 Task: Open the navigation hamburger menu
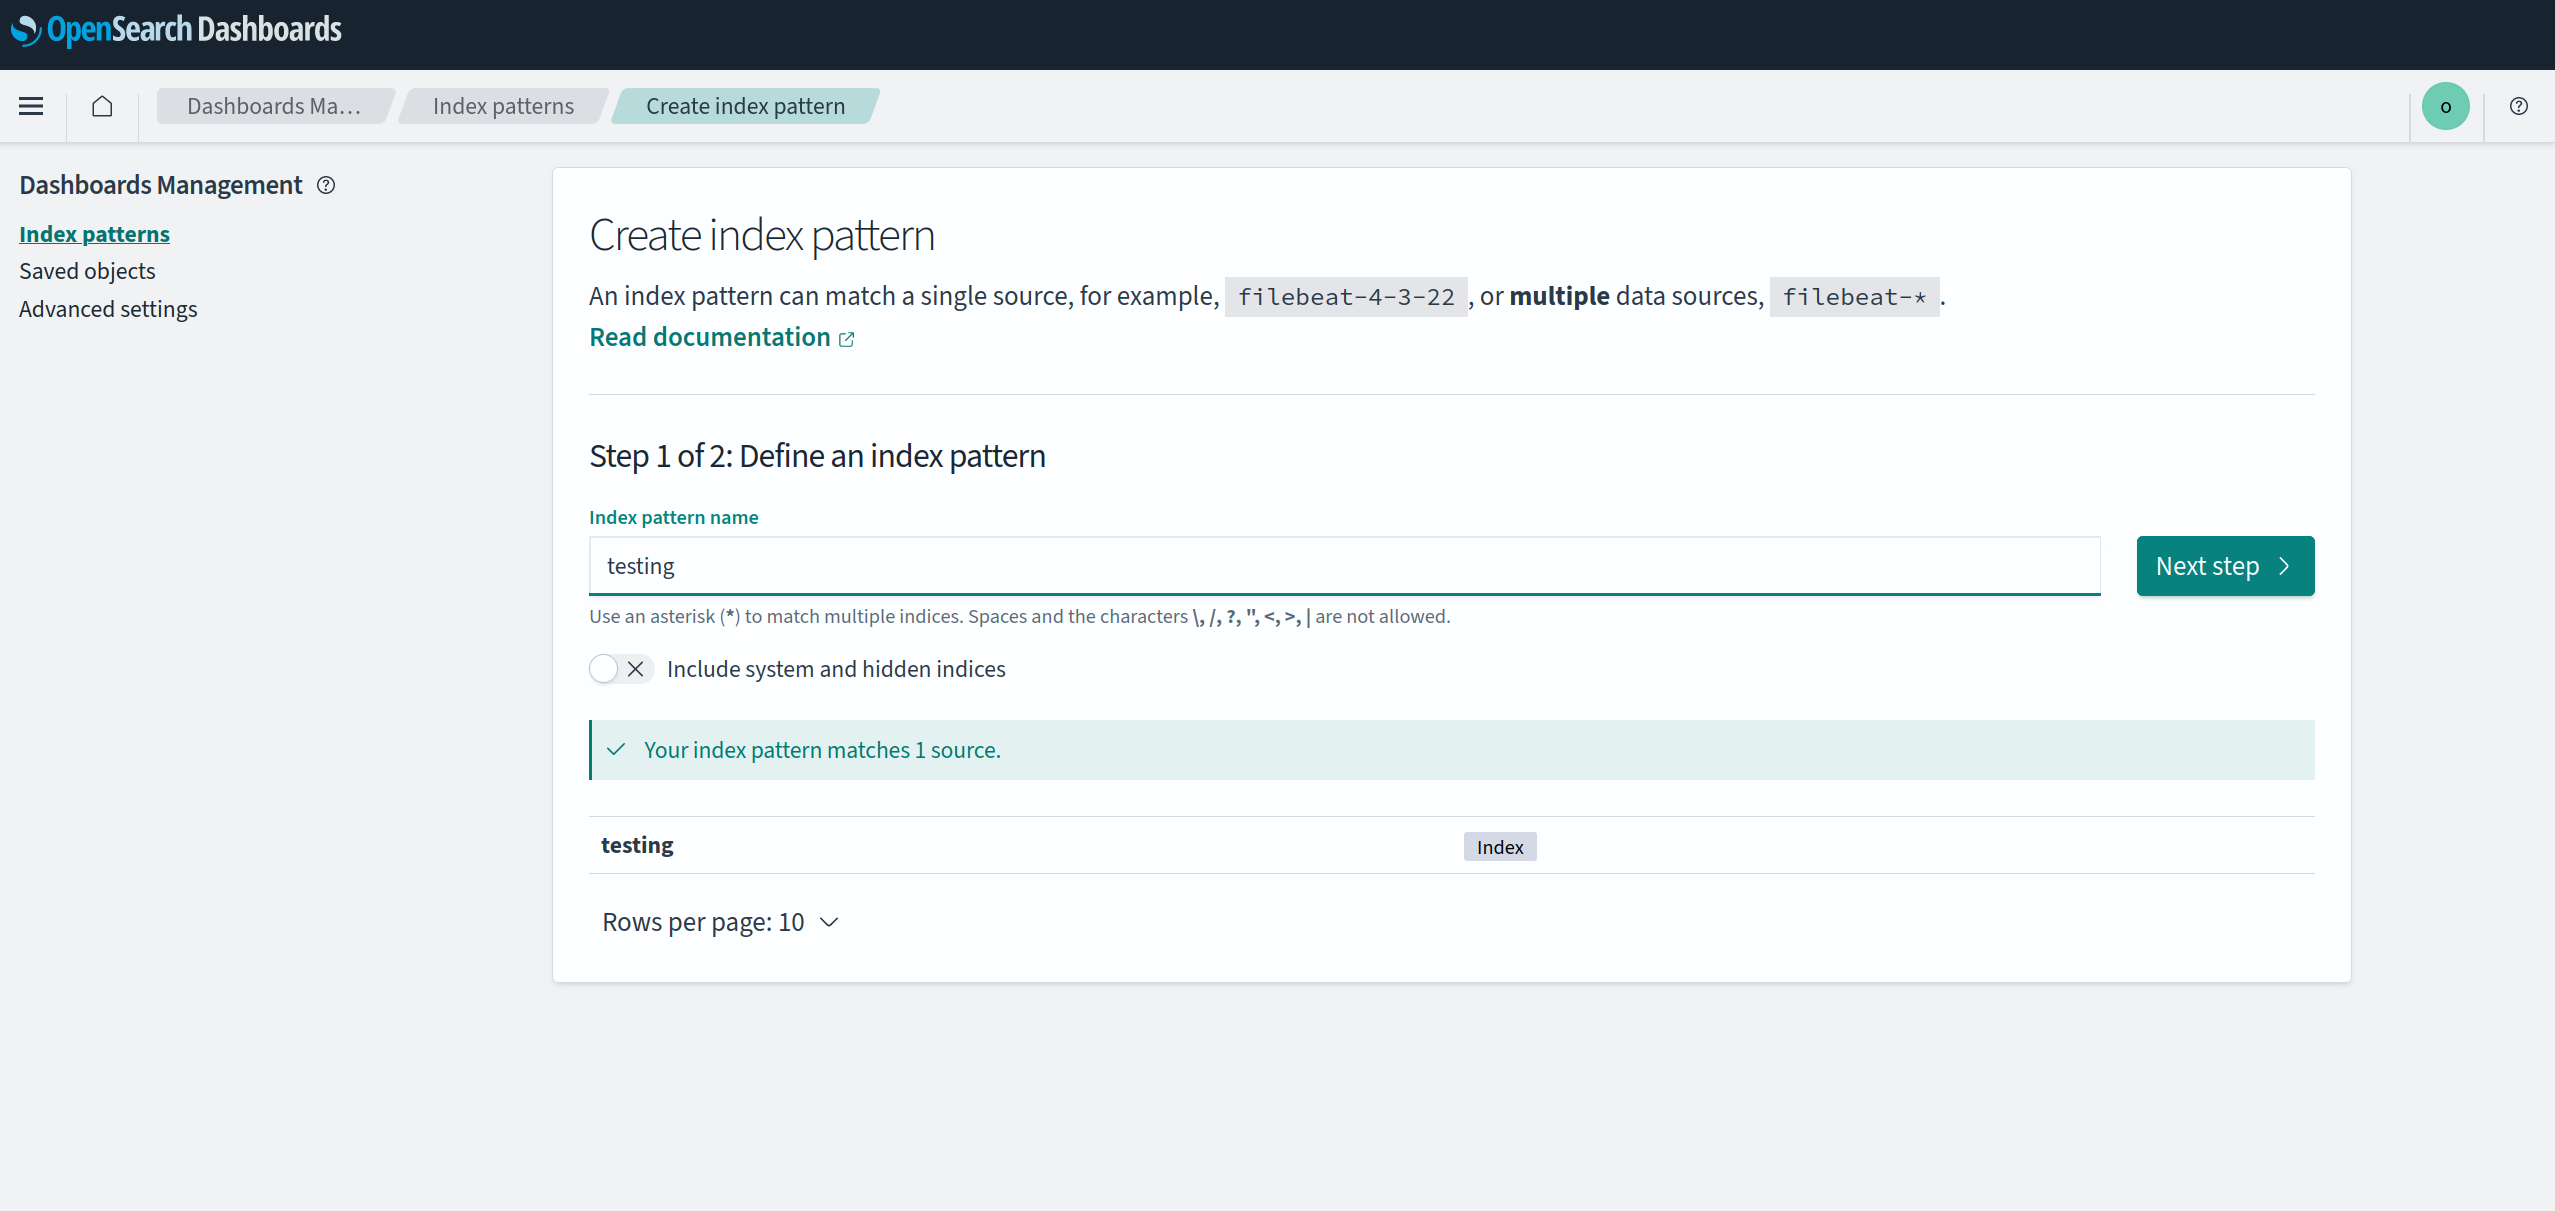31,106
